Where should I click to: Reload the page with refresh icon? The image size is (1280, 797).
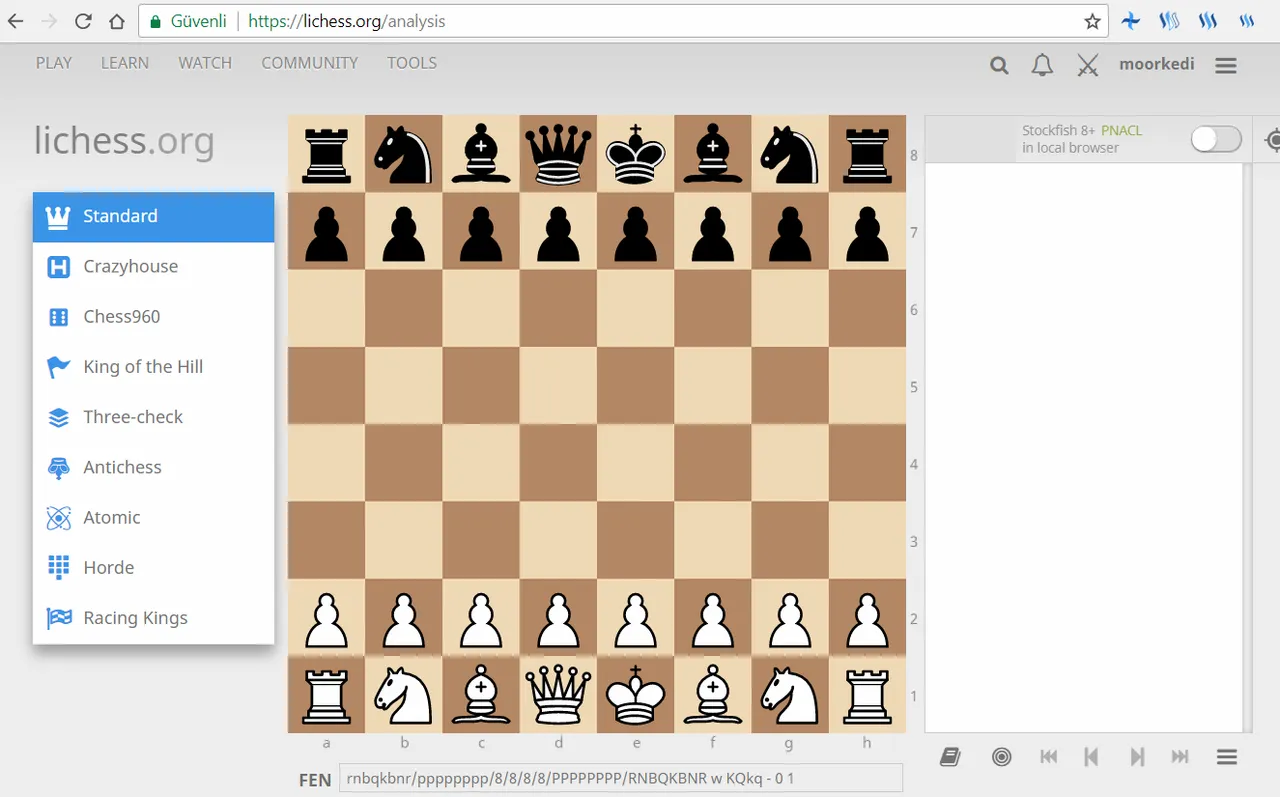83,21
